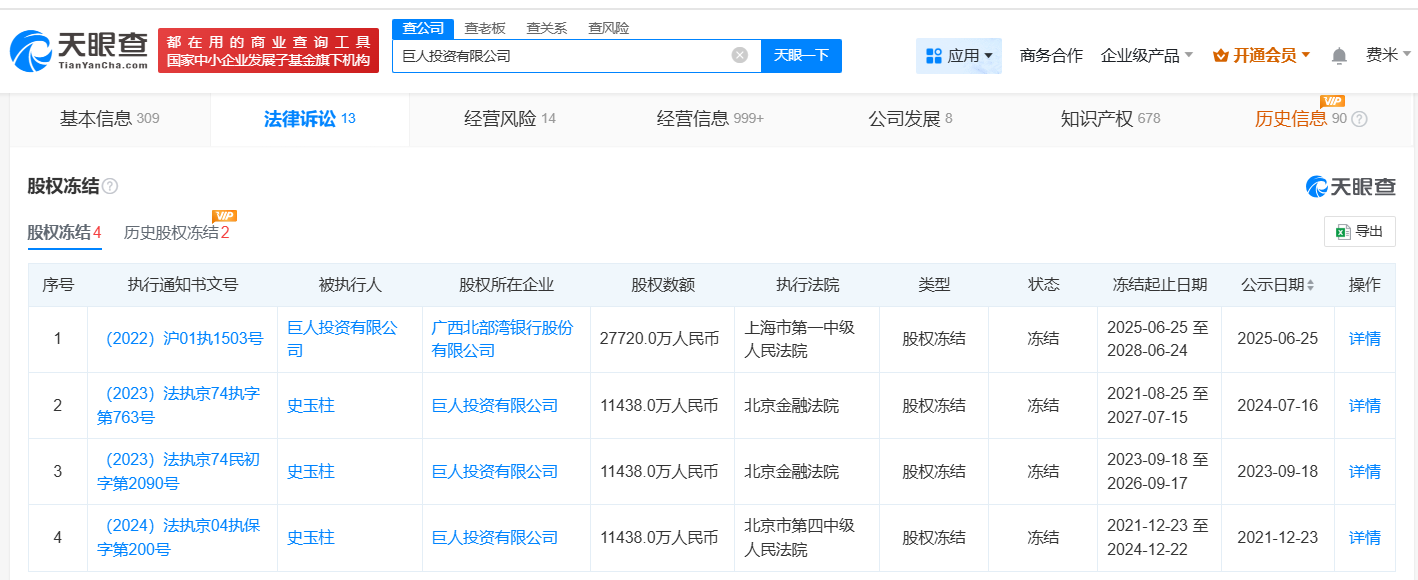Screen dimensions: 1418x580
Task: View 详情 for row 1
Action: point(1365,339)
